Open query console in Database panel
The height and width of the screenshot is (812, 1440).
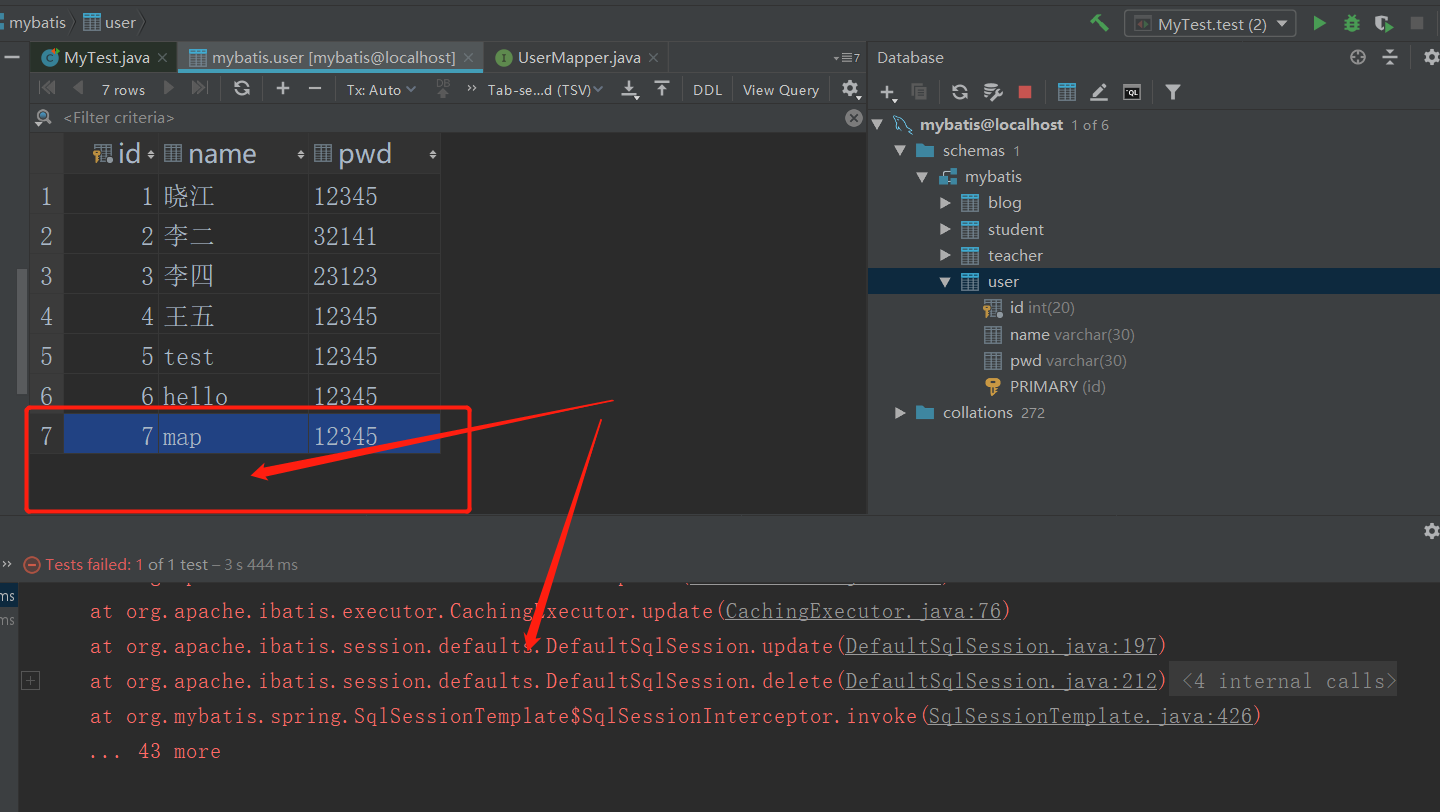pyautogui.click(x=1131, y=92)
